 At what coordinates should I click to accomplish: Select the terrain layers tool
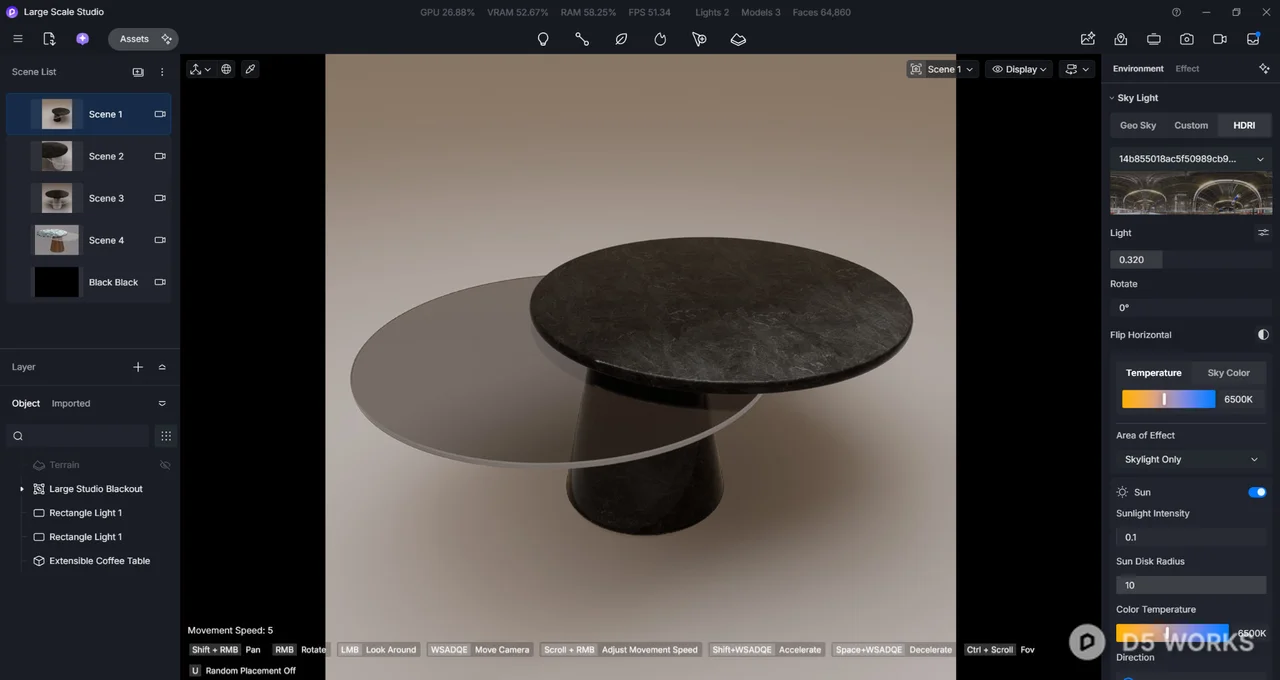click(738, 39)
